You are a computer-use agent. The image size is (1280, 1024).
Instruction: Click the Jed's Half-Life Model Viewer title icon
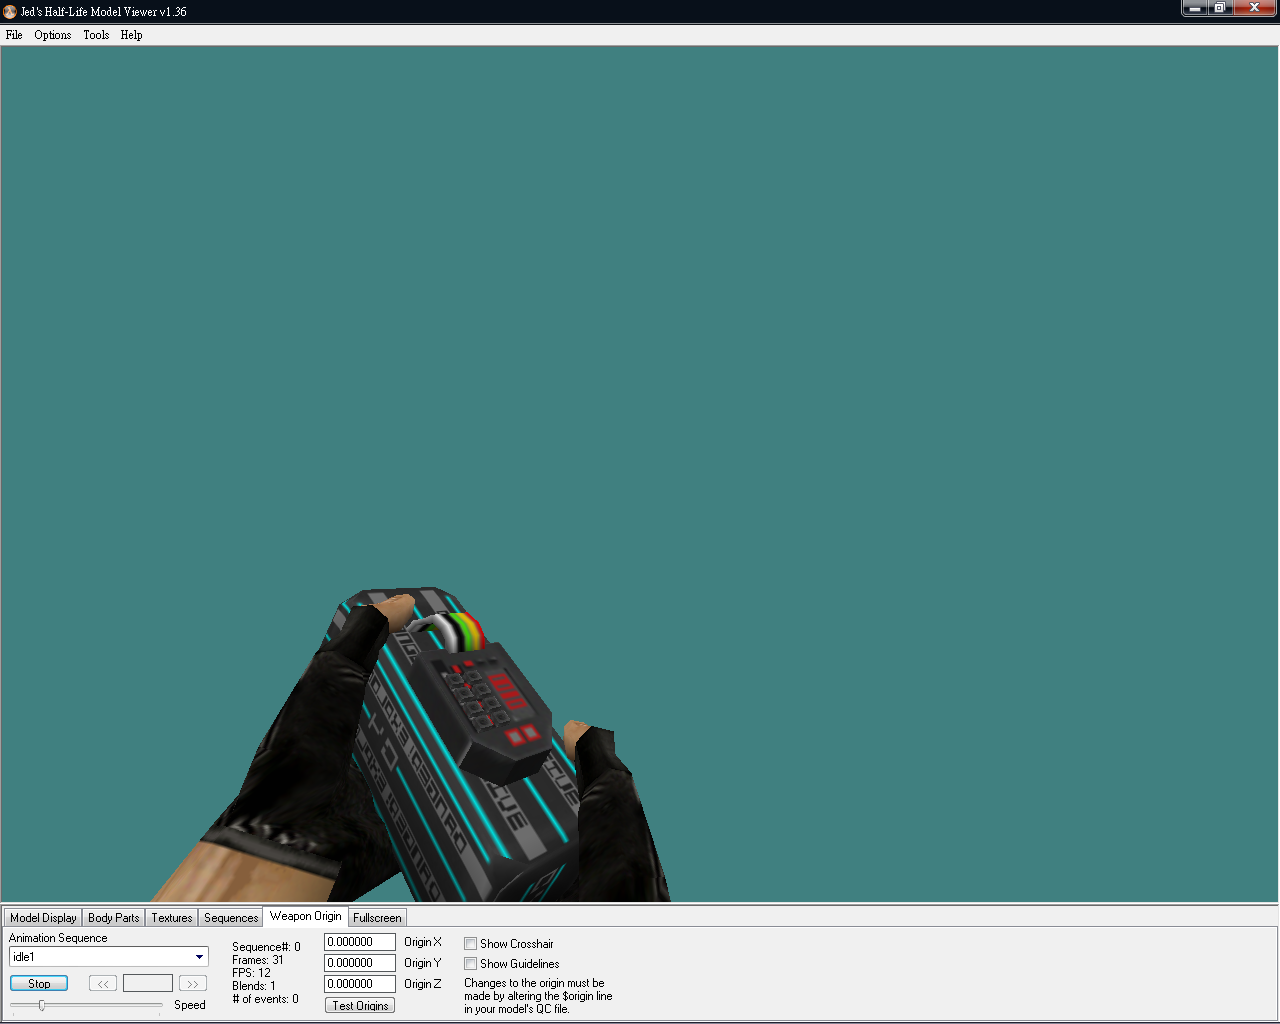click(10, 12)
